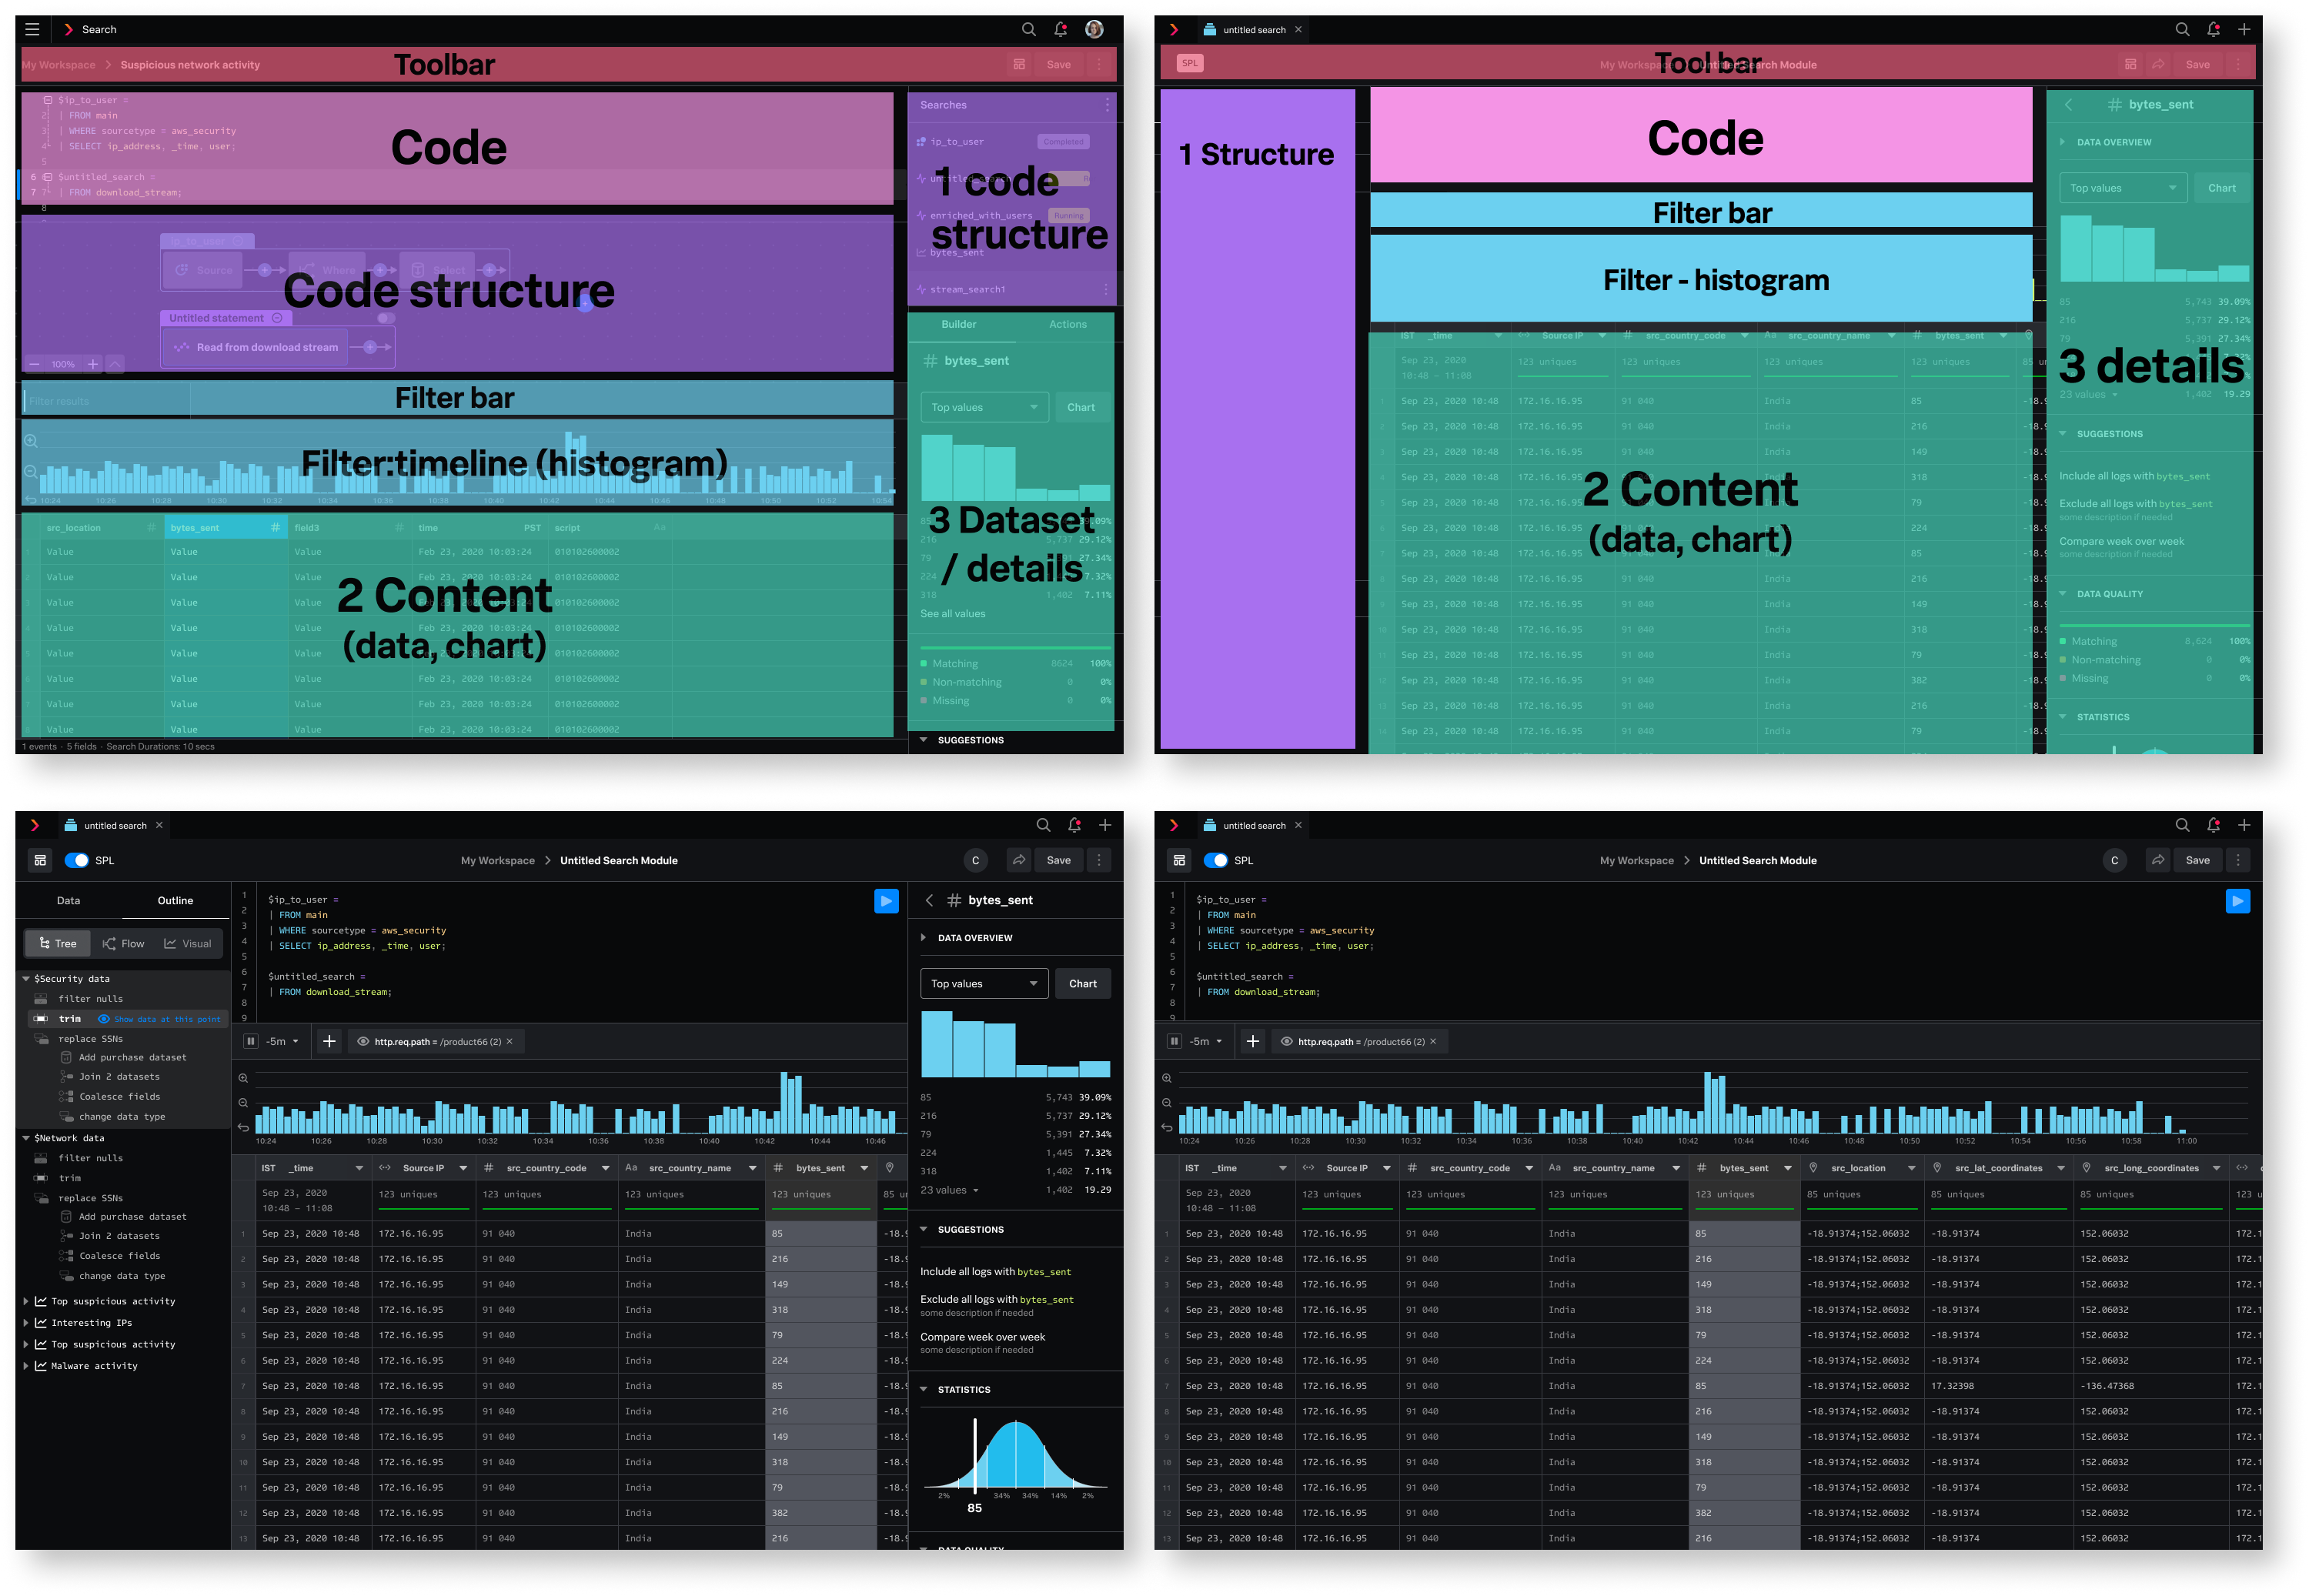Click the 85 marker on Statistics curve
The height and width of the screenshot is (1596, 2309).
click(974, 1455)
